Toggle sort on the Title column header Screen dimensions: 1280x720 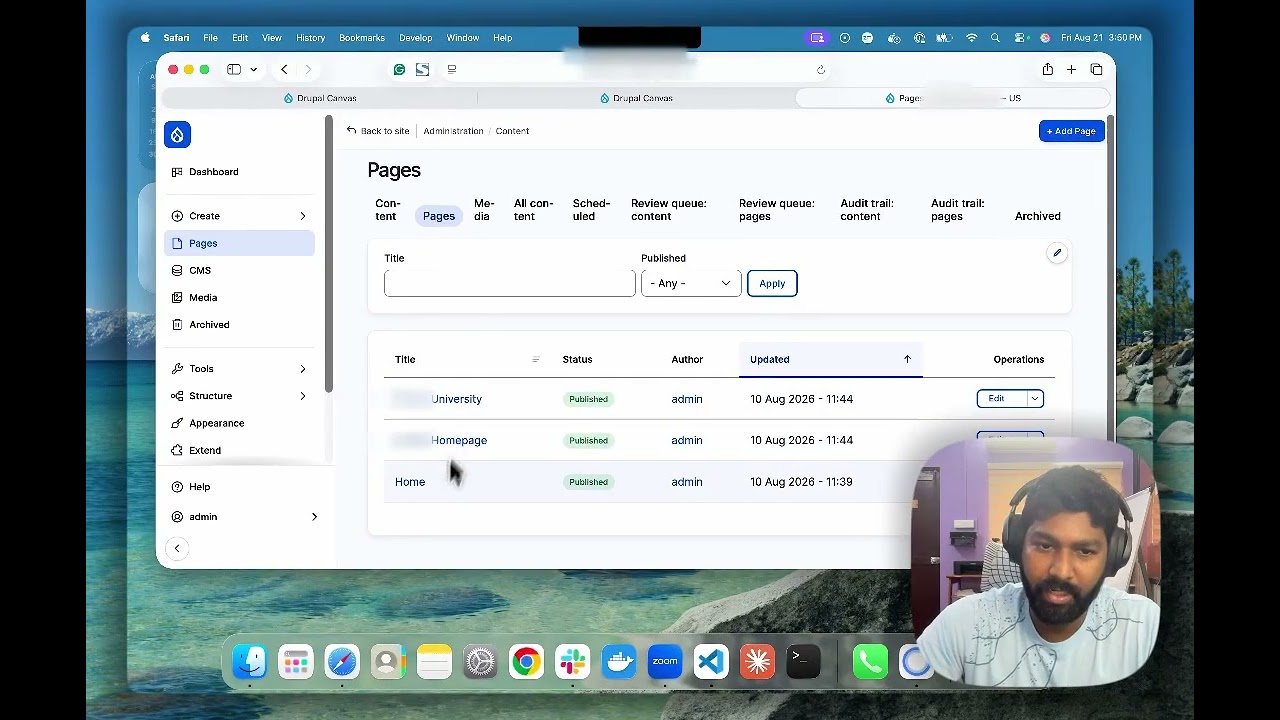[x=405, y=359]
